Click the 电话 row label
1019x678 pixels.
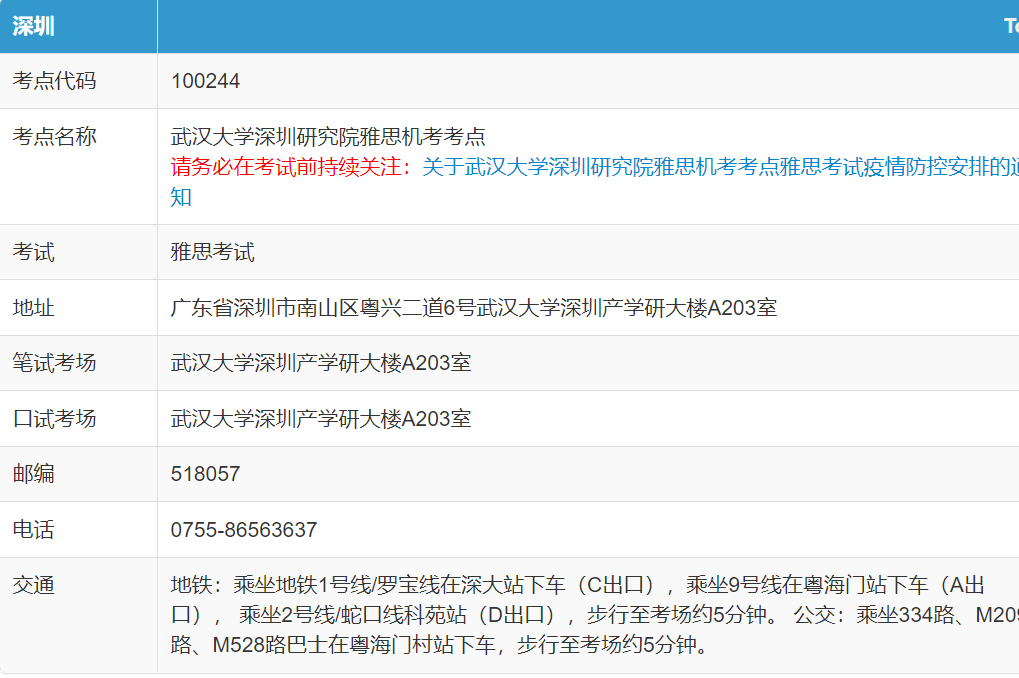click(33, 530)
